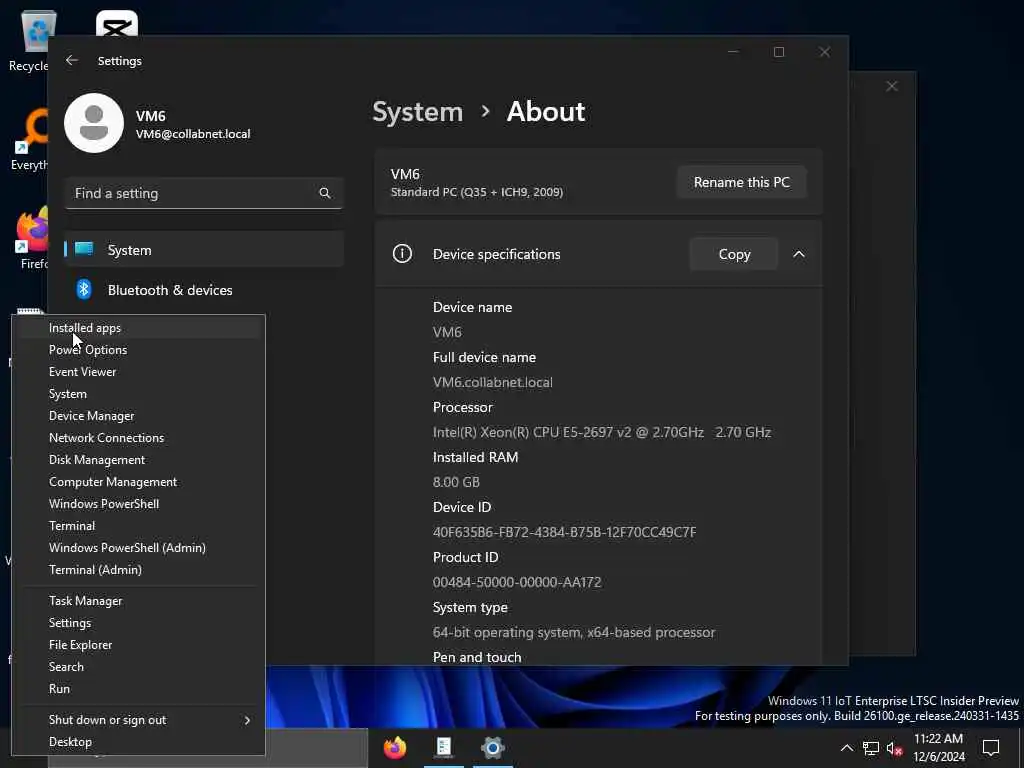This screenshot has height=768, width=1024.
Task: Open Bluetooth & devices settings
Action: pyautogui.click(x=204, y=290)
